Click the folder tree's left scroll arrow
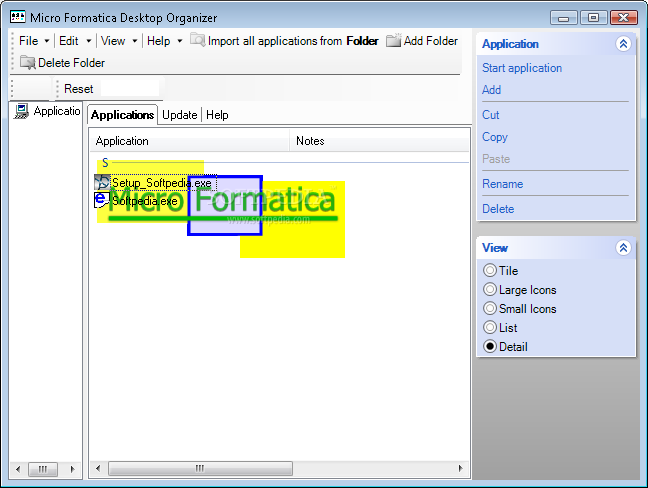The image size is (648, 488). tap(18, 469)
